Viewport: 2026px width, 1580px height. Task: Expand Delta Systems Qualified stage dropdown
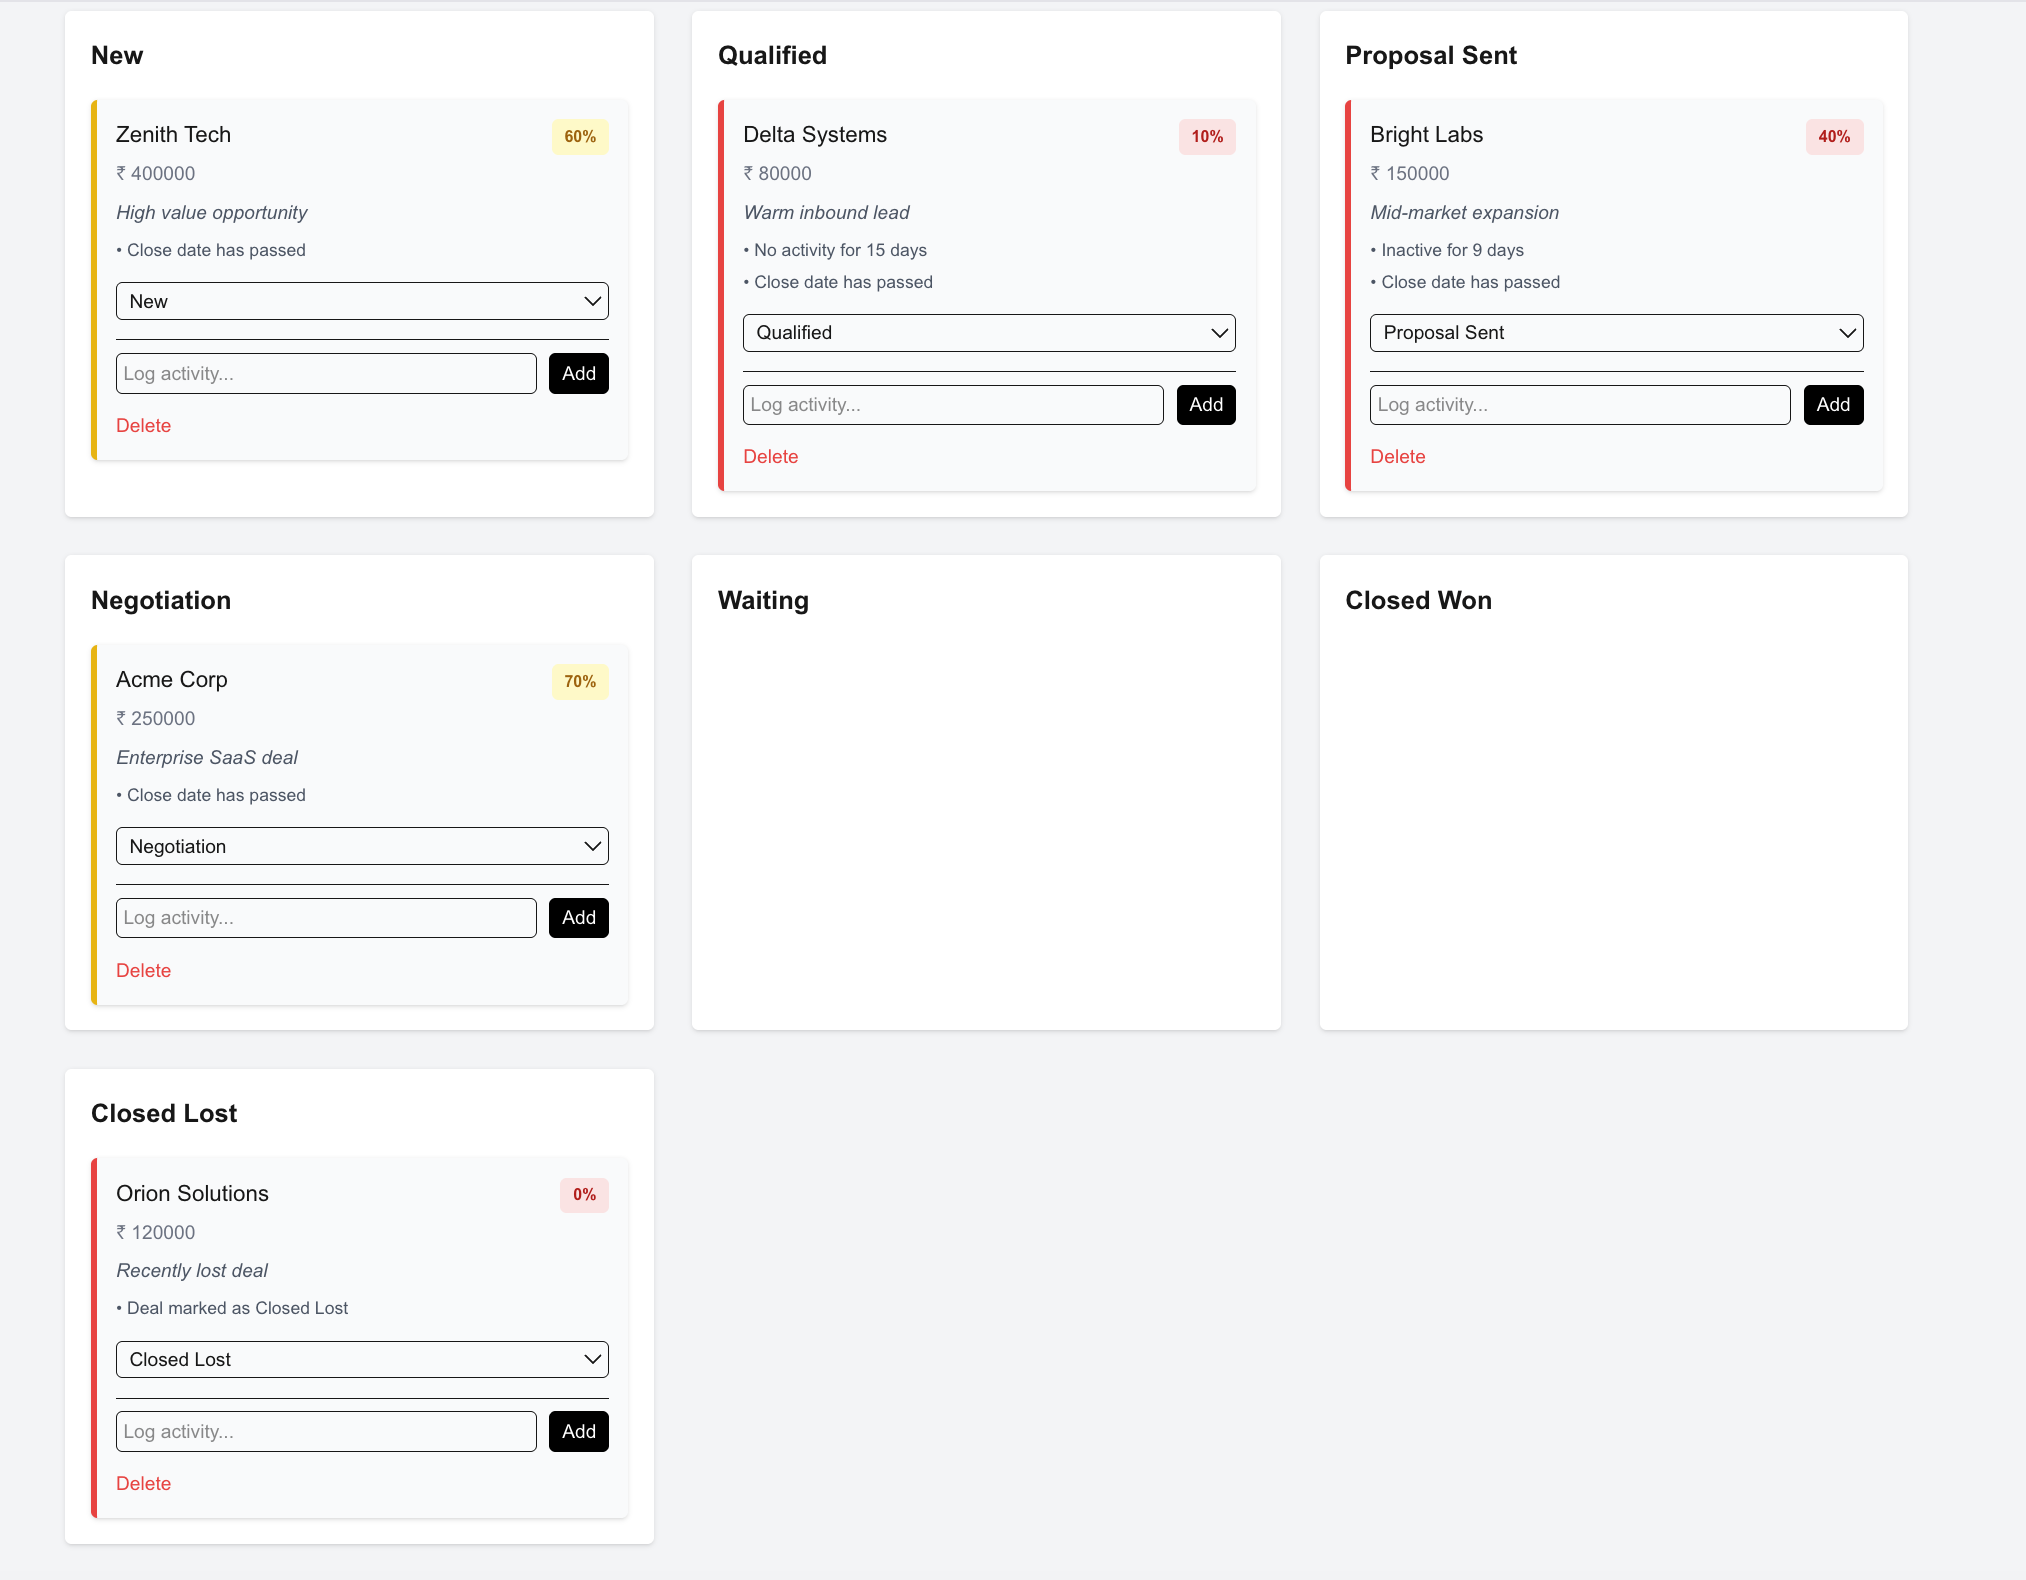pos(988,333)
